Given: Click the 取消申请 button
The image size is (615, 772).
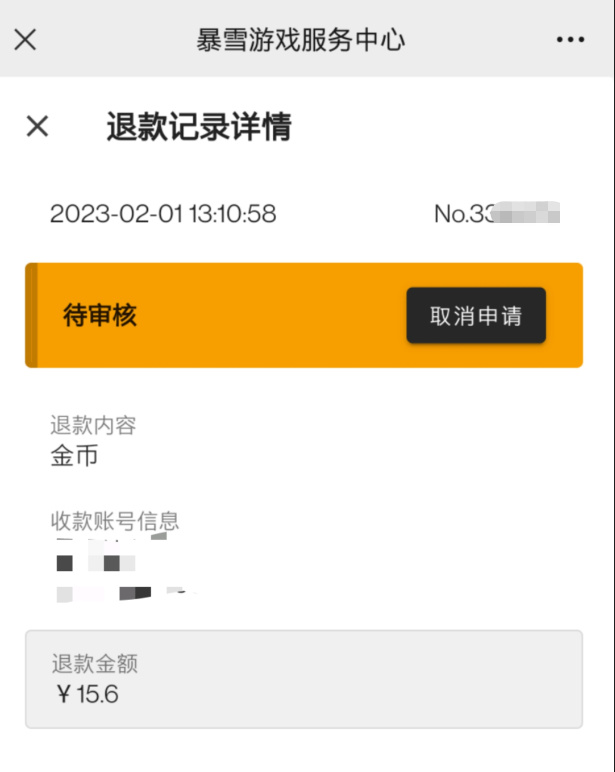Looking at the screenshot, I should click(x=476, y=315).
